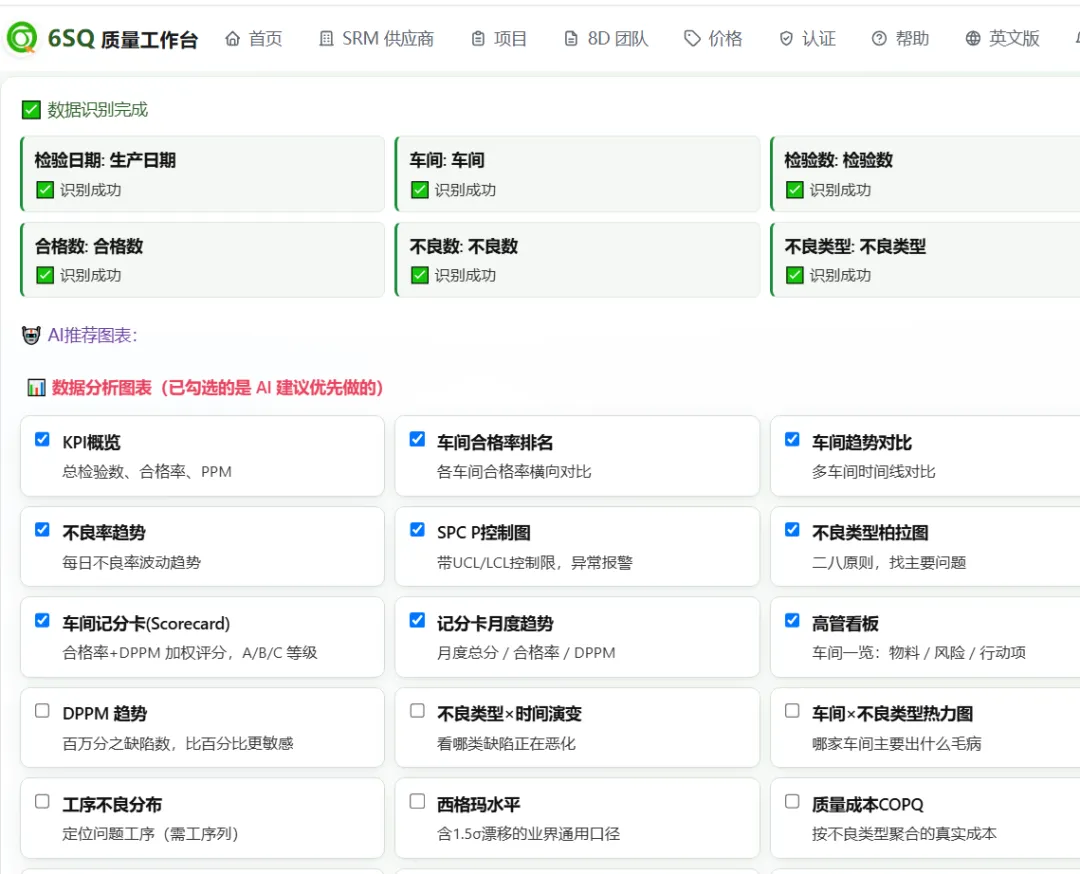Select the 质量成本COPQ checkbox
Image resolution: width=1080 pixels, height=874 pixels.
coord(792,801)
